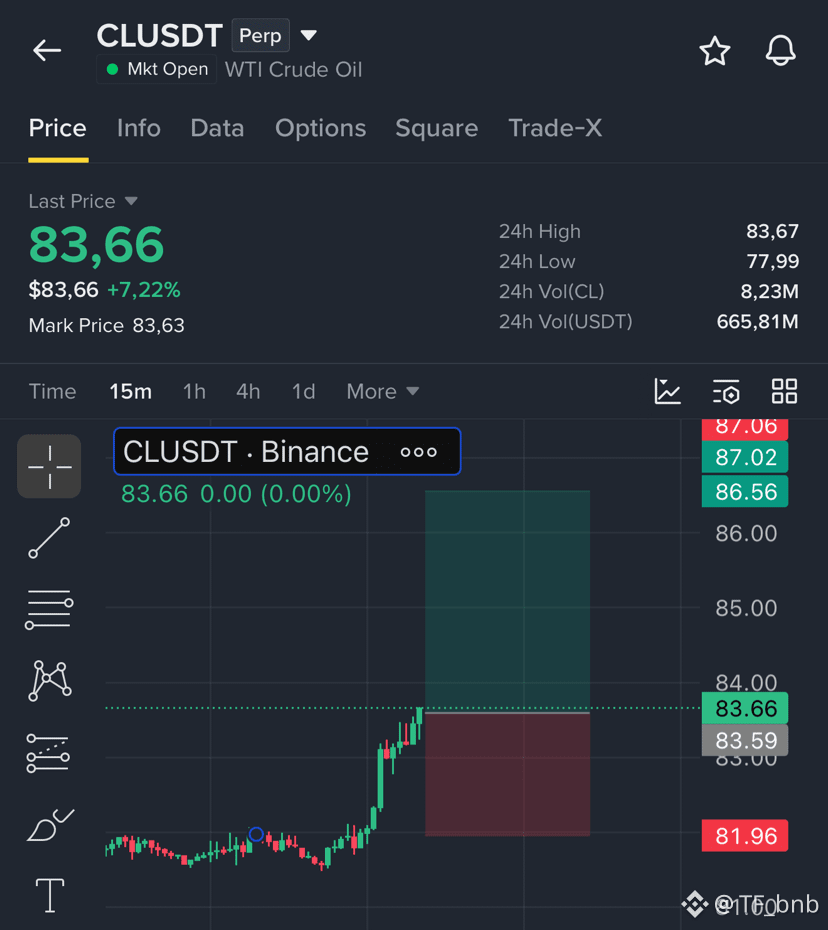Viewport: 828px width, 930px height.
Task: Click the Mark Price 83,63 text
Action: point(107,326)
